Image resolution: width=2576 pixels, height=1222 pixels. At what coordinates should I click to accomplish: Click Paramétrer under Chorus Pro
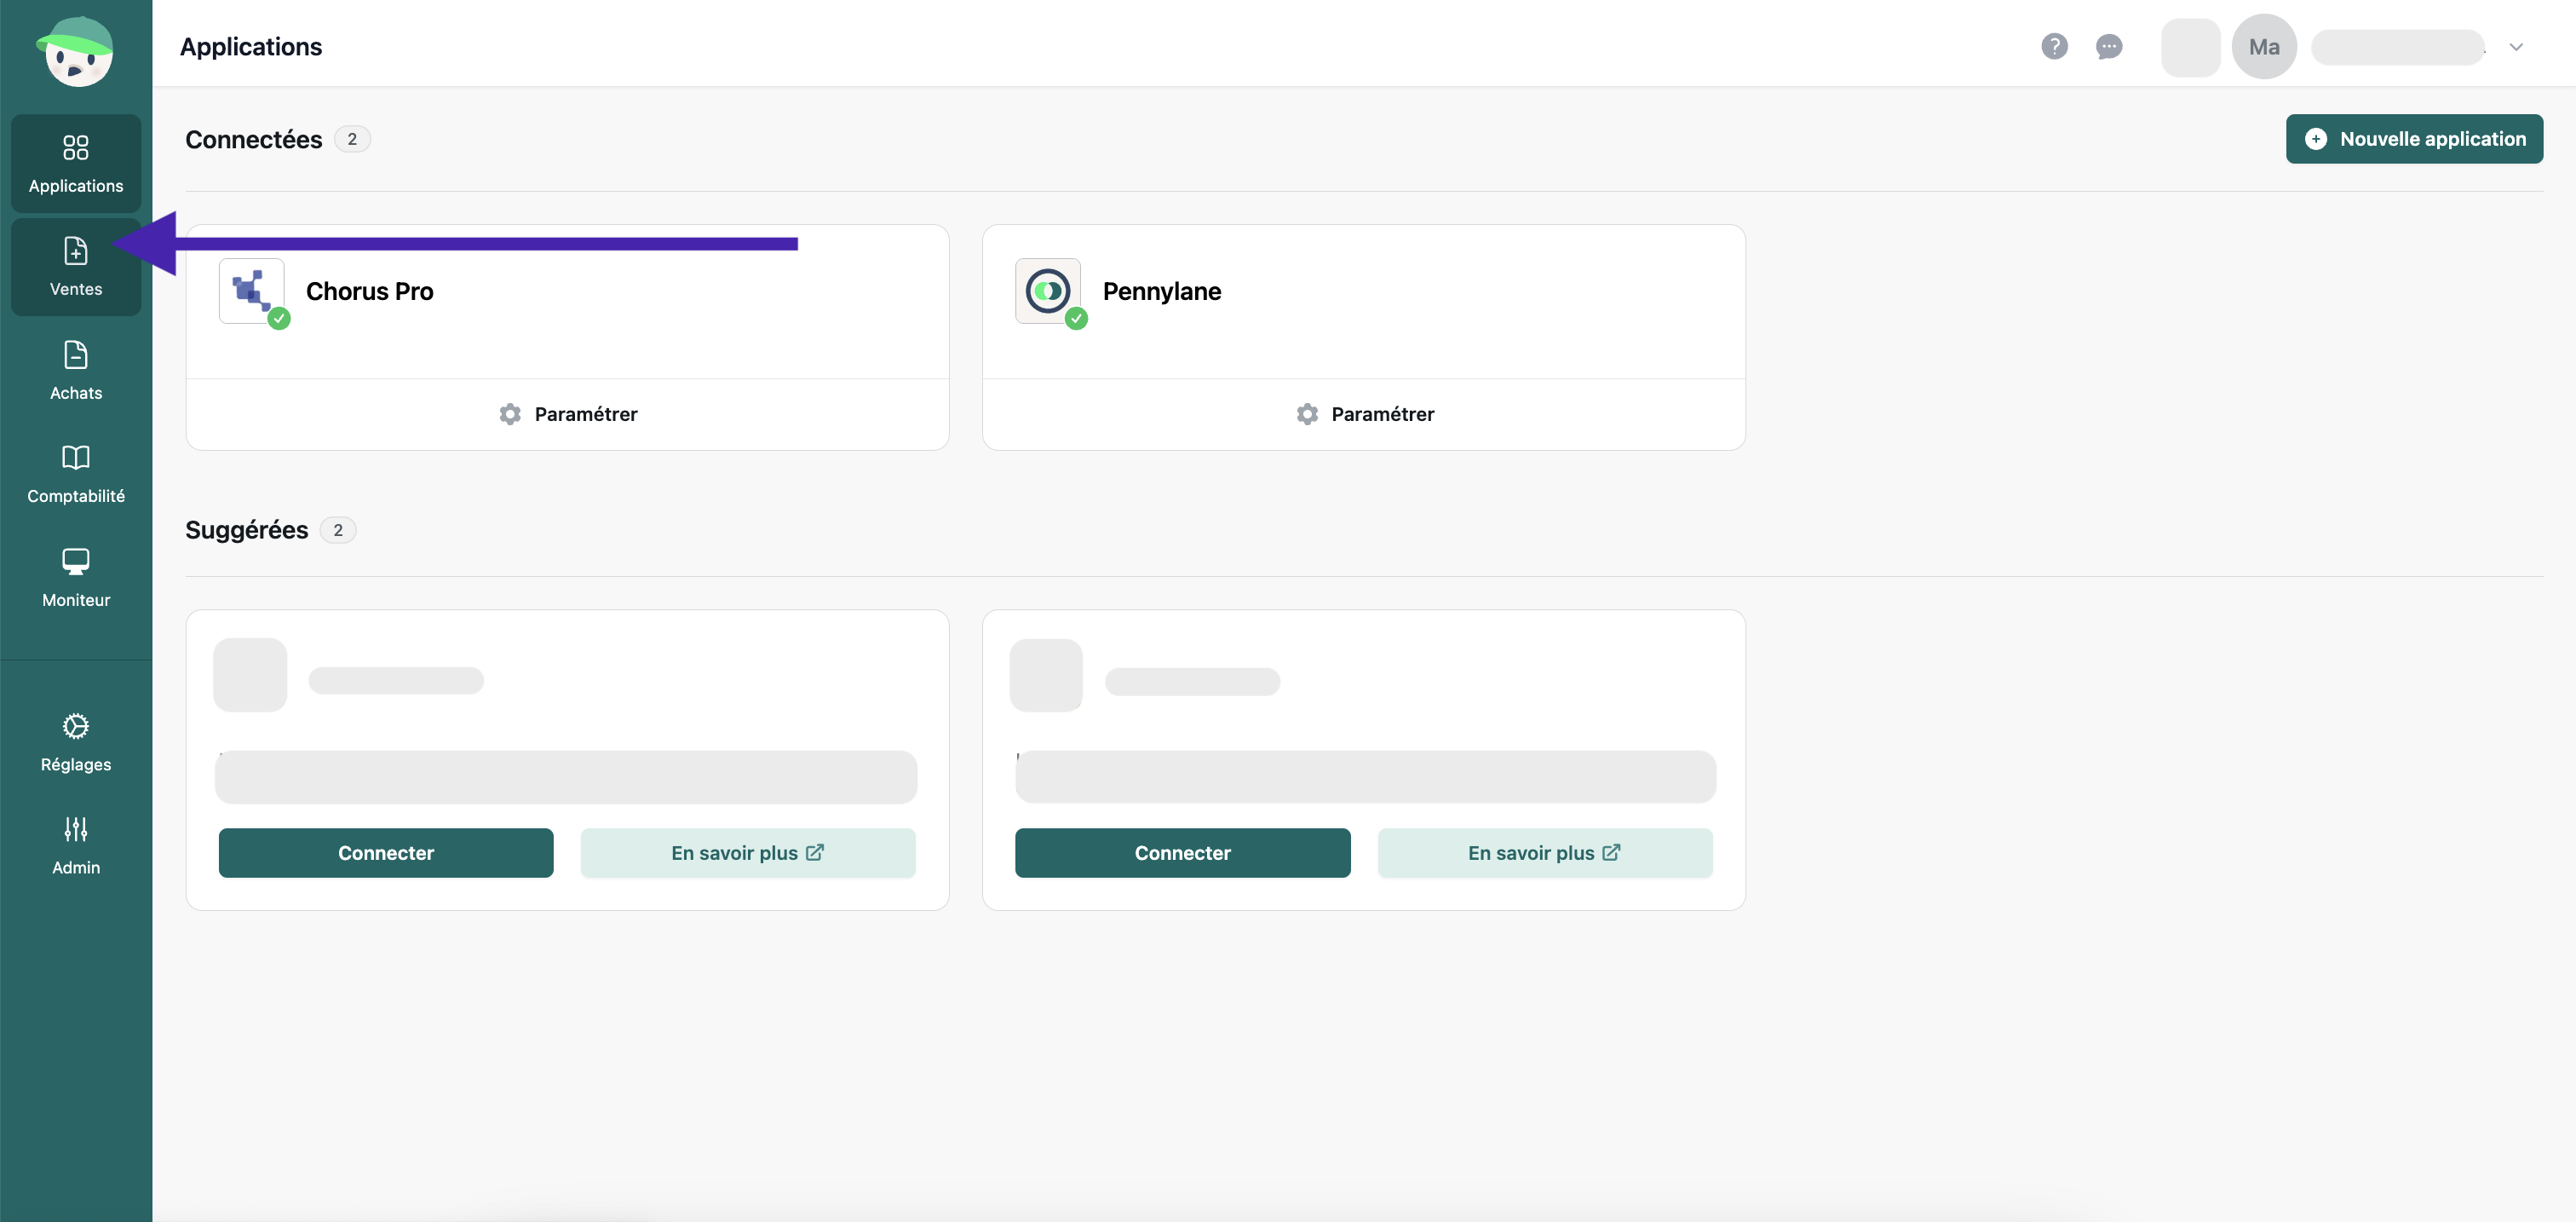tap(568, 414)
